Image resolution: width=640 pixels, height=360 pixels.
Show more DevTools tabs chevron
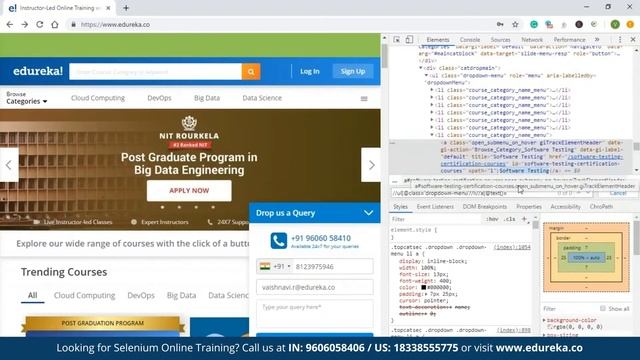pyautogui.click(x=597, y=40)
